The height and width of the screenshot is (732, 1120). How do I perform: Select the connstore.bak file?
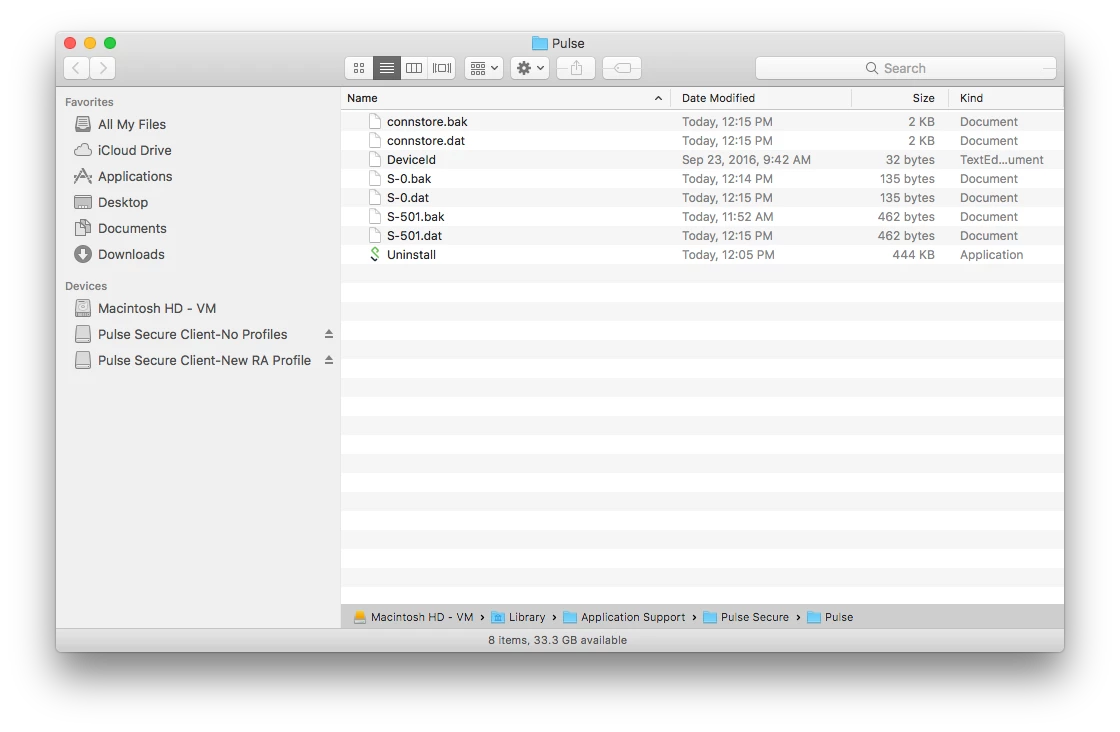(x=702, y=121)
